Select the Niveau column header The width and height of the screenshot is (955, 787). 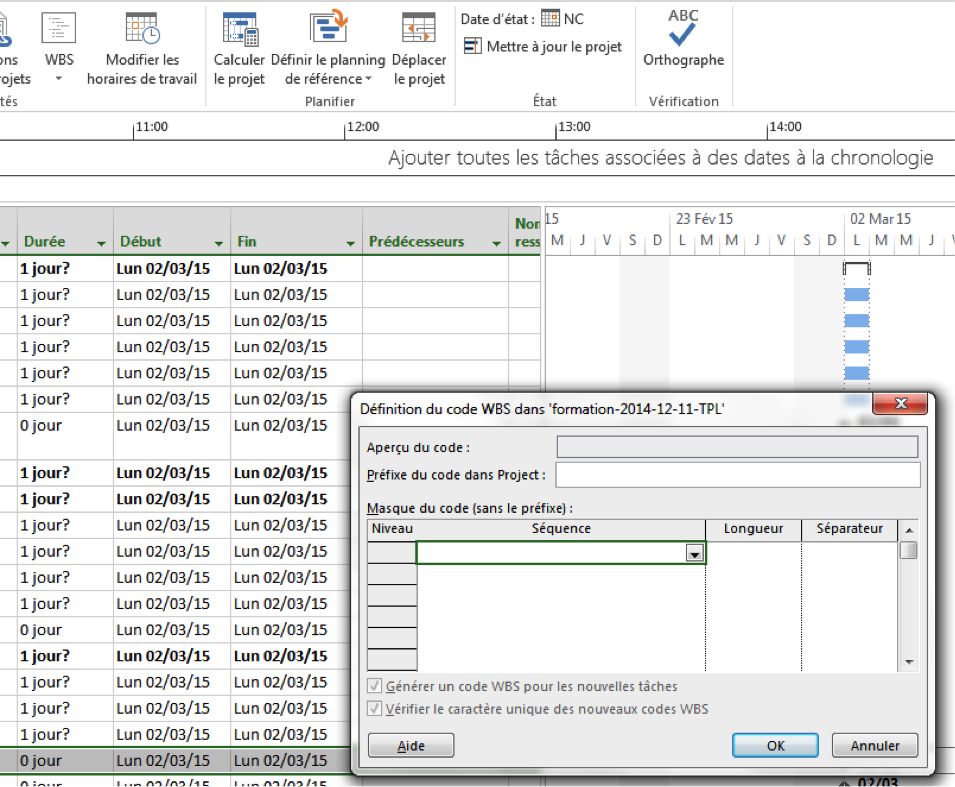point(392,529)
